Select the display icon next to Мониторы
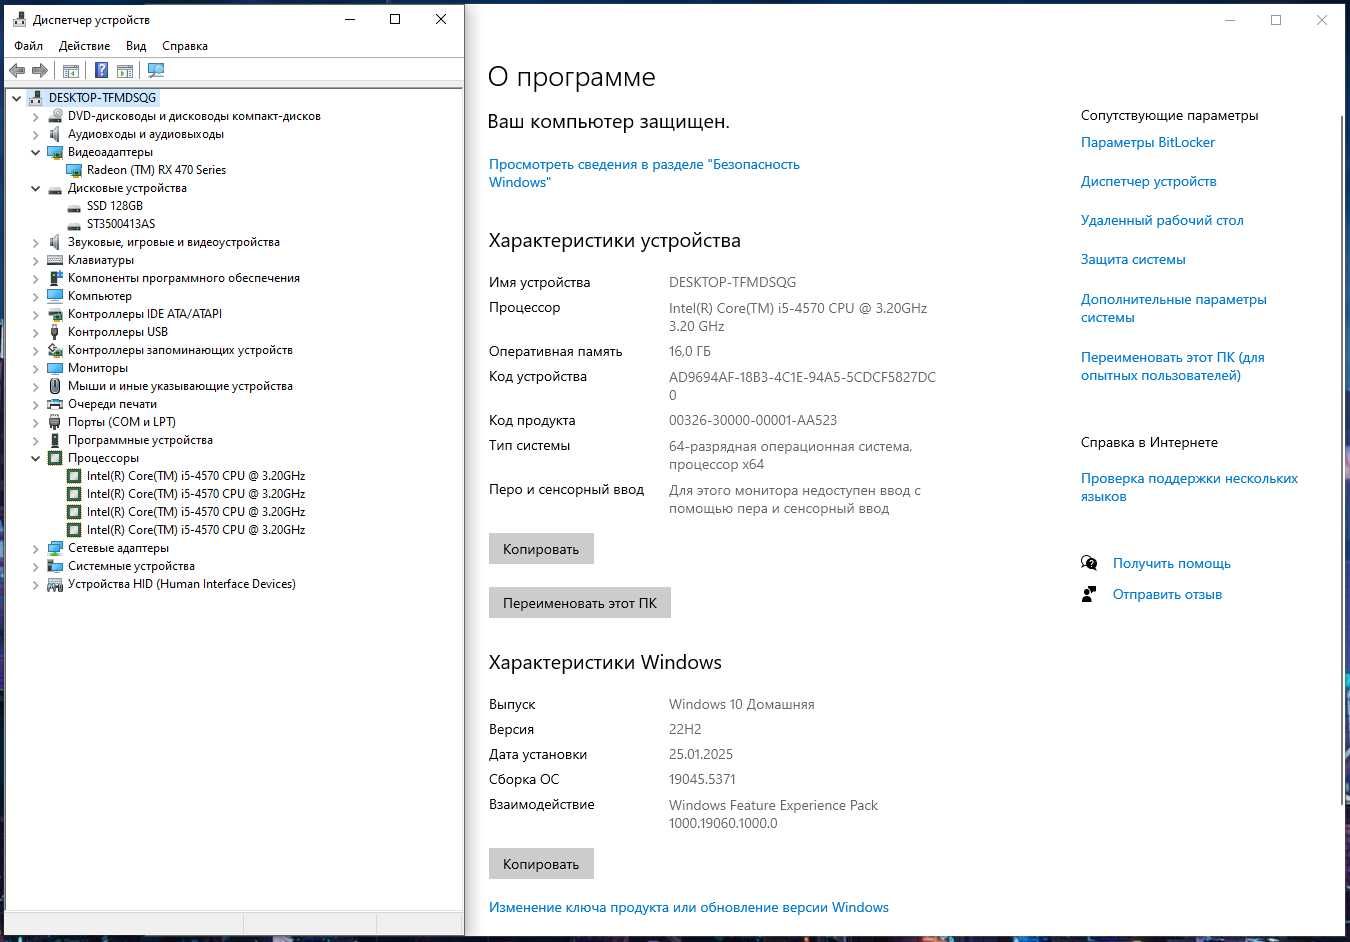 pos(55,368)
